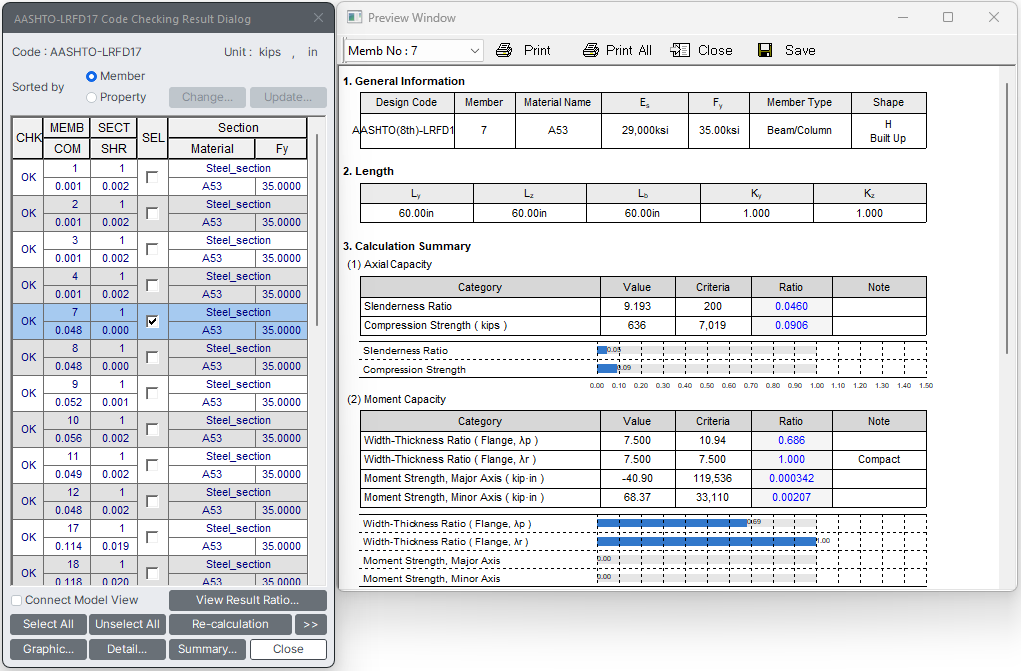The image size is (1021, 671).
Task: Click the Unselect All button
Action: click(x=128, y=624)
